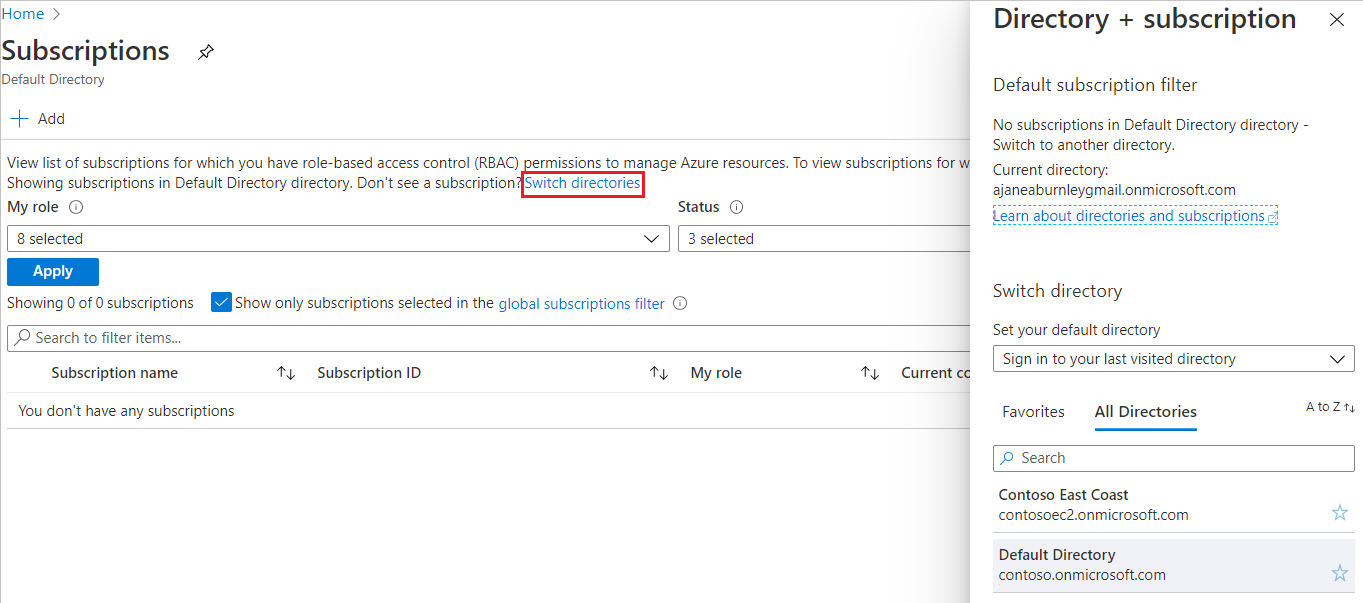Click the Add subscription plus icon
Image resolution: width=1363 pixels, height=603 pixels.
click(19, 118)
